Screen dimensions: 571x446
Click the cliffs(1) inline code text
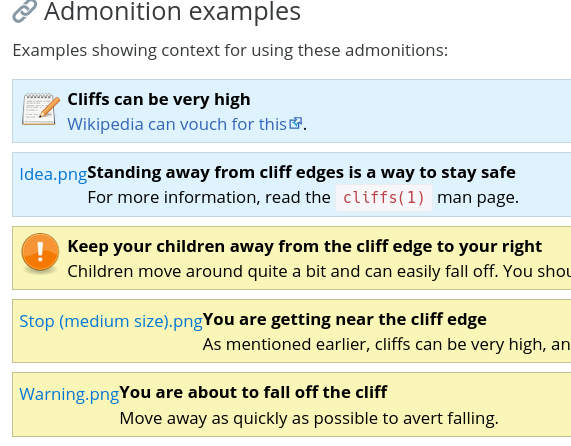[384, 198]
